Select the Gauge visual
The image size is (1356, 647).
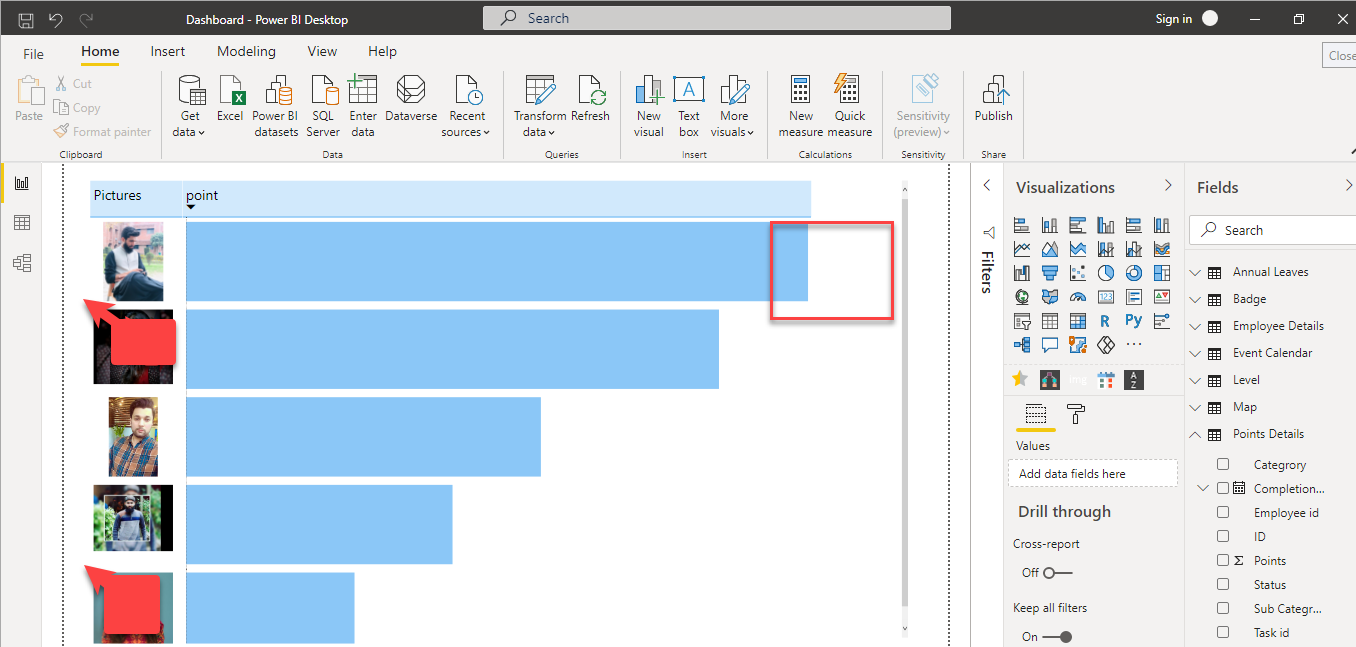coord(1078,297)
